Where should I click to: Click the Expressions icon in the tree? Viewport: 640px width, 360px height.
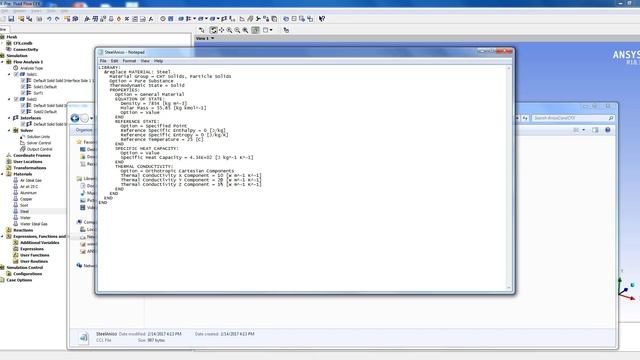coord(16,249)
